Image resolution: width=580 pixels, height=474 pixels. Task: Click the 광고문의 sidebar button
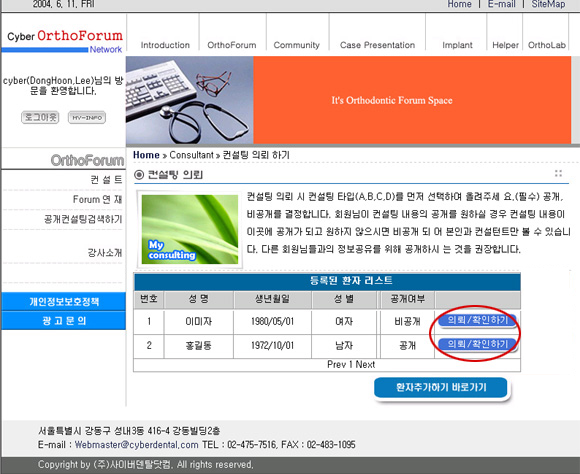[x=64, y=320]
